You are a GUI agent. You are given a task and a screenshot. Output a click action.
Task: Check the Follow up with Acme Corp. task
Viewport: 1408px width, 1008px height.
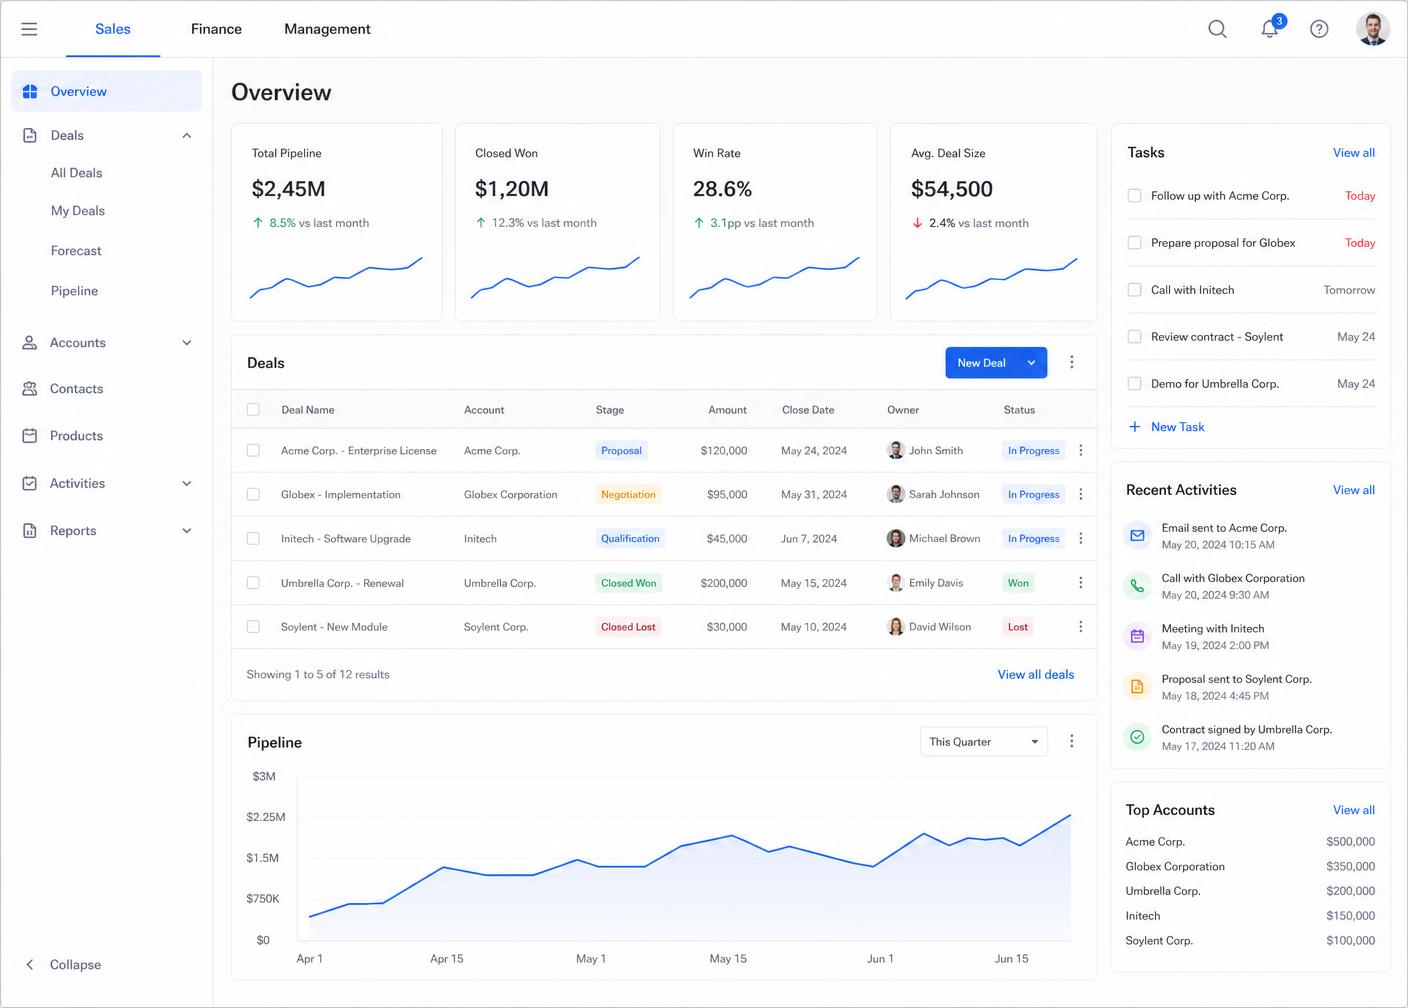[x=1134, y=196]
